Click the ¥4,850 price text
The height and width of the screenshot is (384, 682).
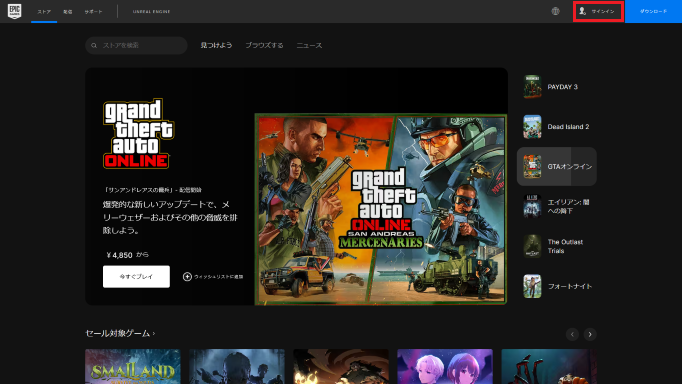click(119, 255)
